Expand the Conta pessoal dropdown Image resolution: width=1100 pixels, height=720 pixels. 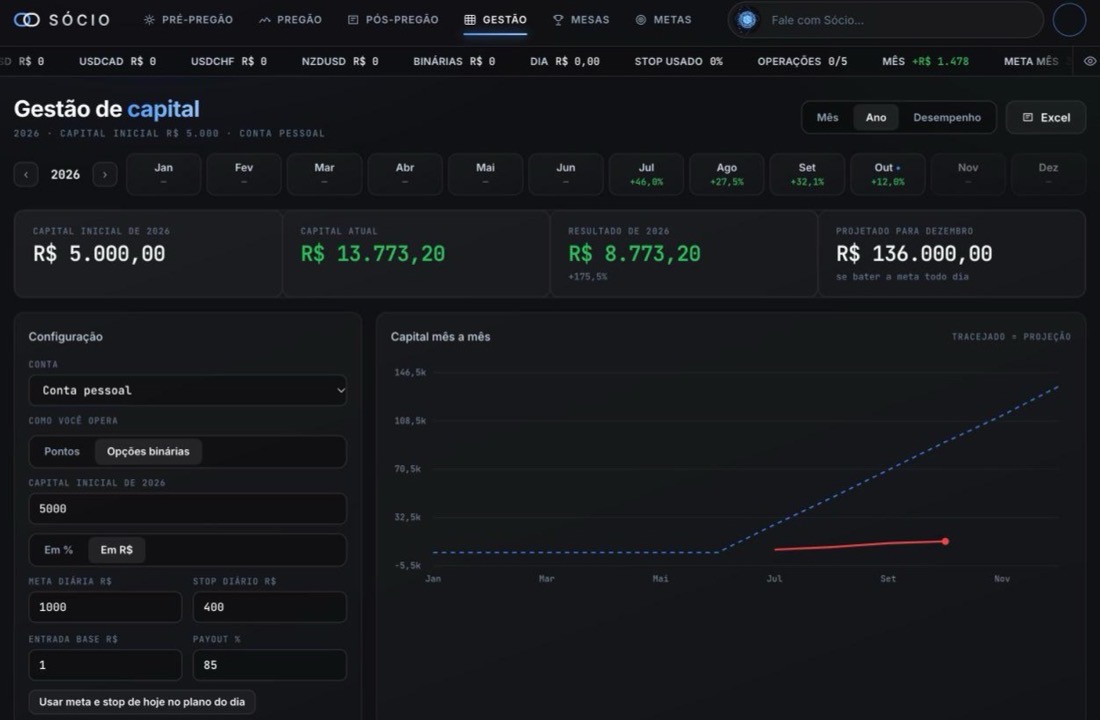point(187,390)
